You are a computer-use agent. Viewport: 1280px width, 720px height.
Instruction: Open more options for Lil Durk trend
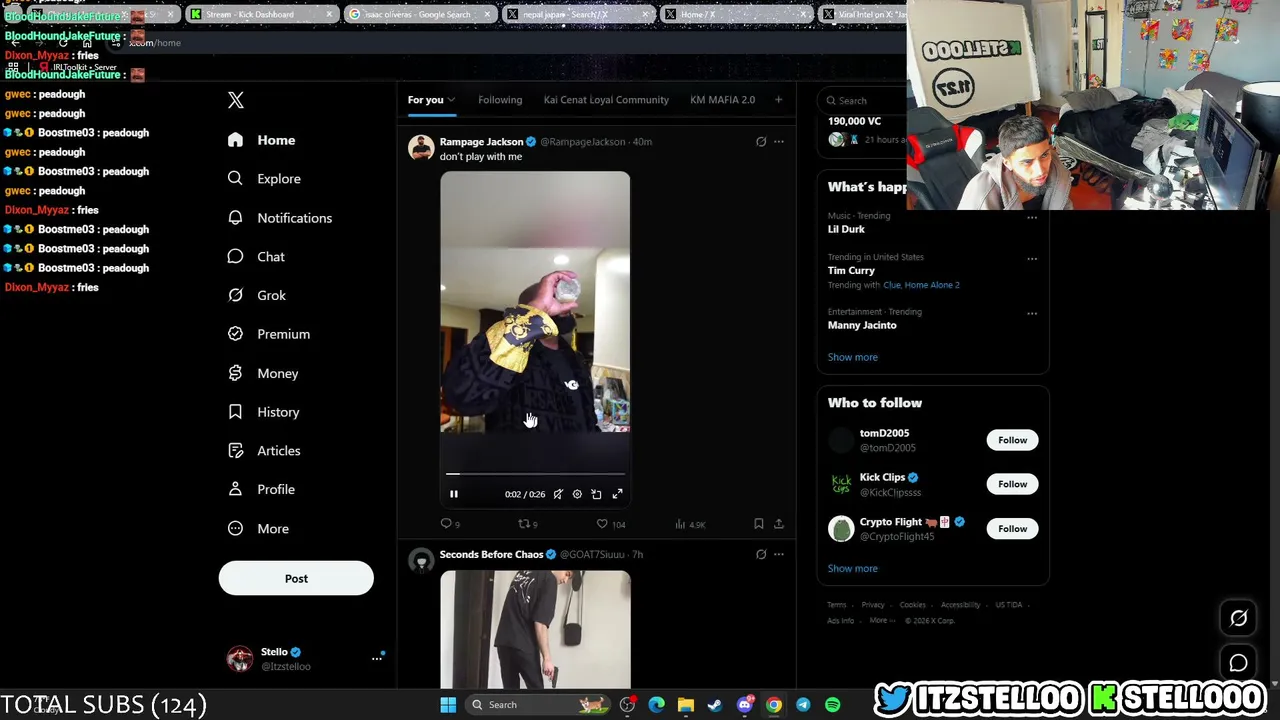pyautogui.click(x=1032, y=218)
